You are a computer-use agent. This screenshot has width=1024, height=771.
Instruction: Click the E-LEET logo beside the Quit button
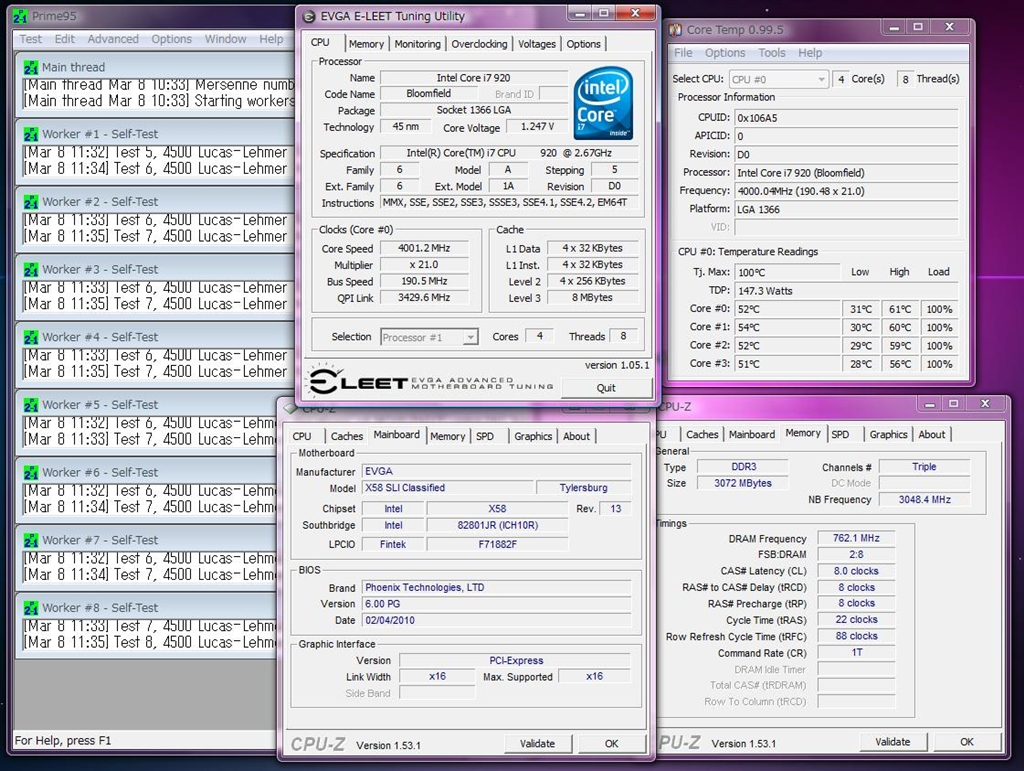click(356, 381)
